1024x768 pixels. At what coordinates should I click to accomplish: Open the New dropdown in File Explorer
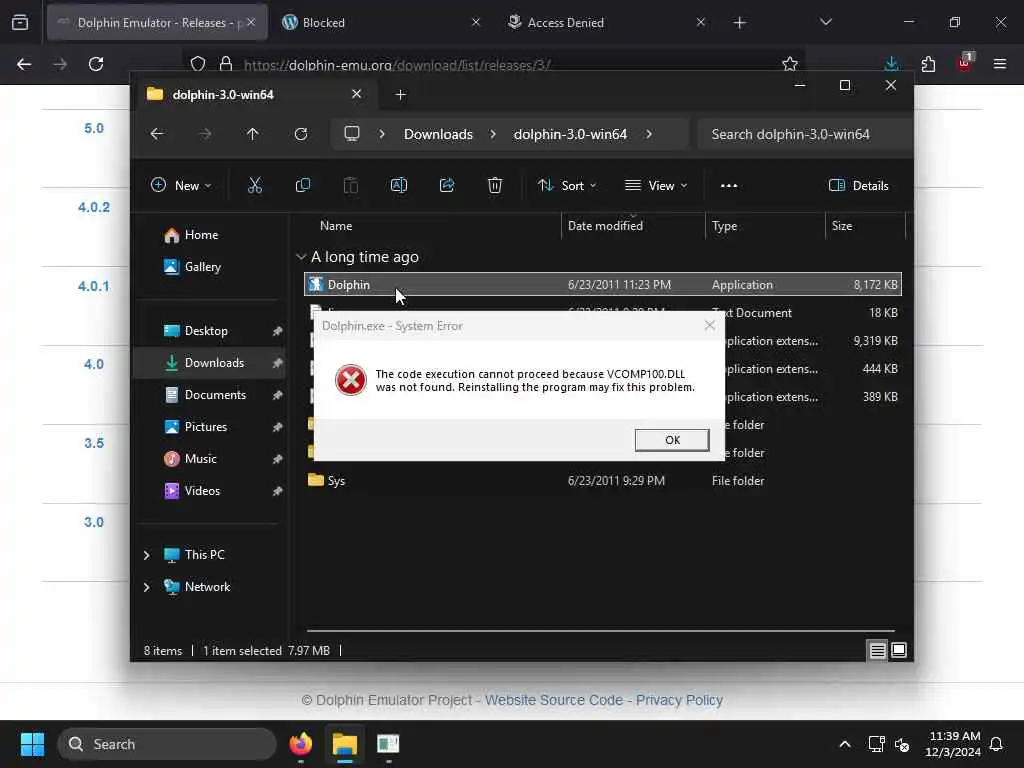click(x=181, y=185)
